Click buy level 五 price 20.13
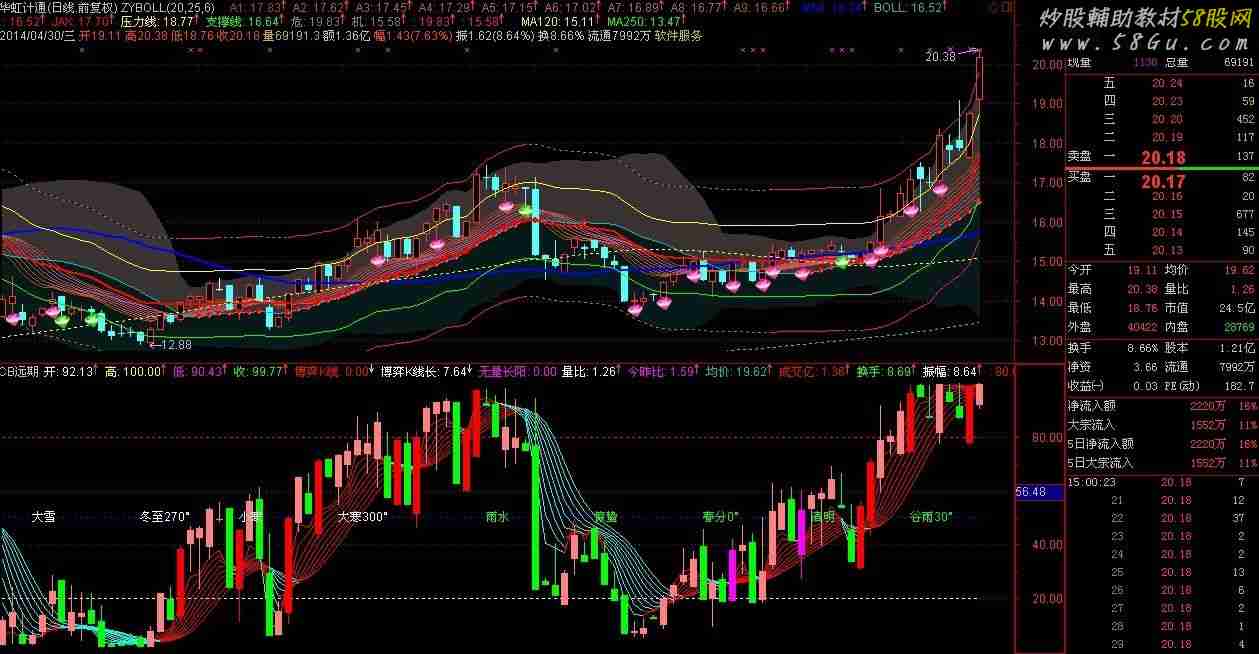 pyautogui.click(x=1167, y=250)
